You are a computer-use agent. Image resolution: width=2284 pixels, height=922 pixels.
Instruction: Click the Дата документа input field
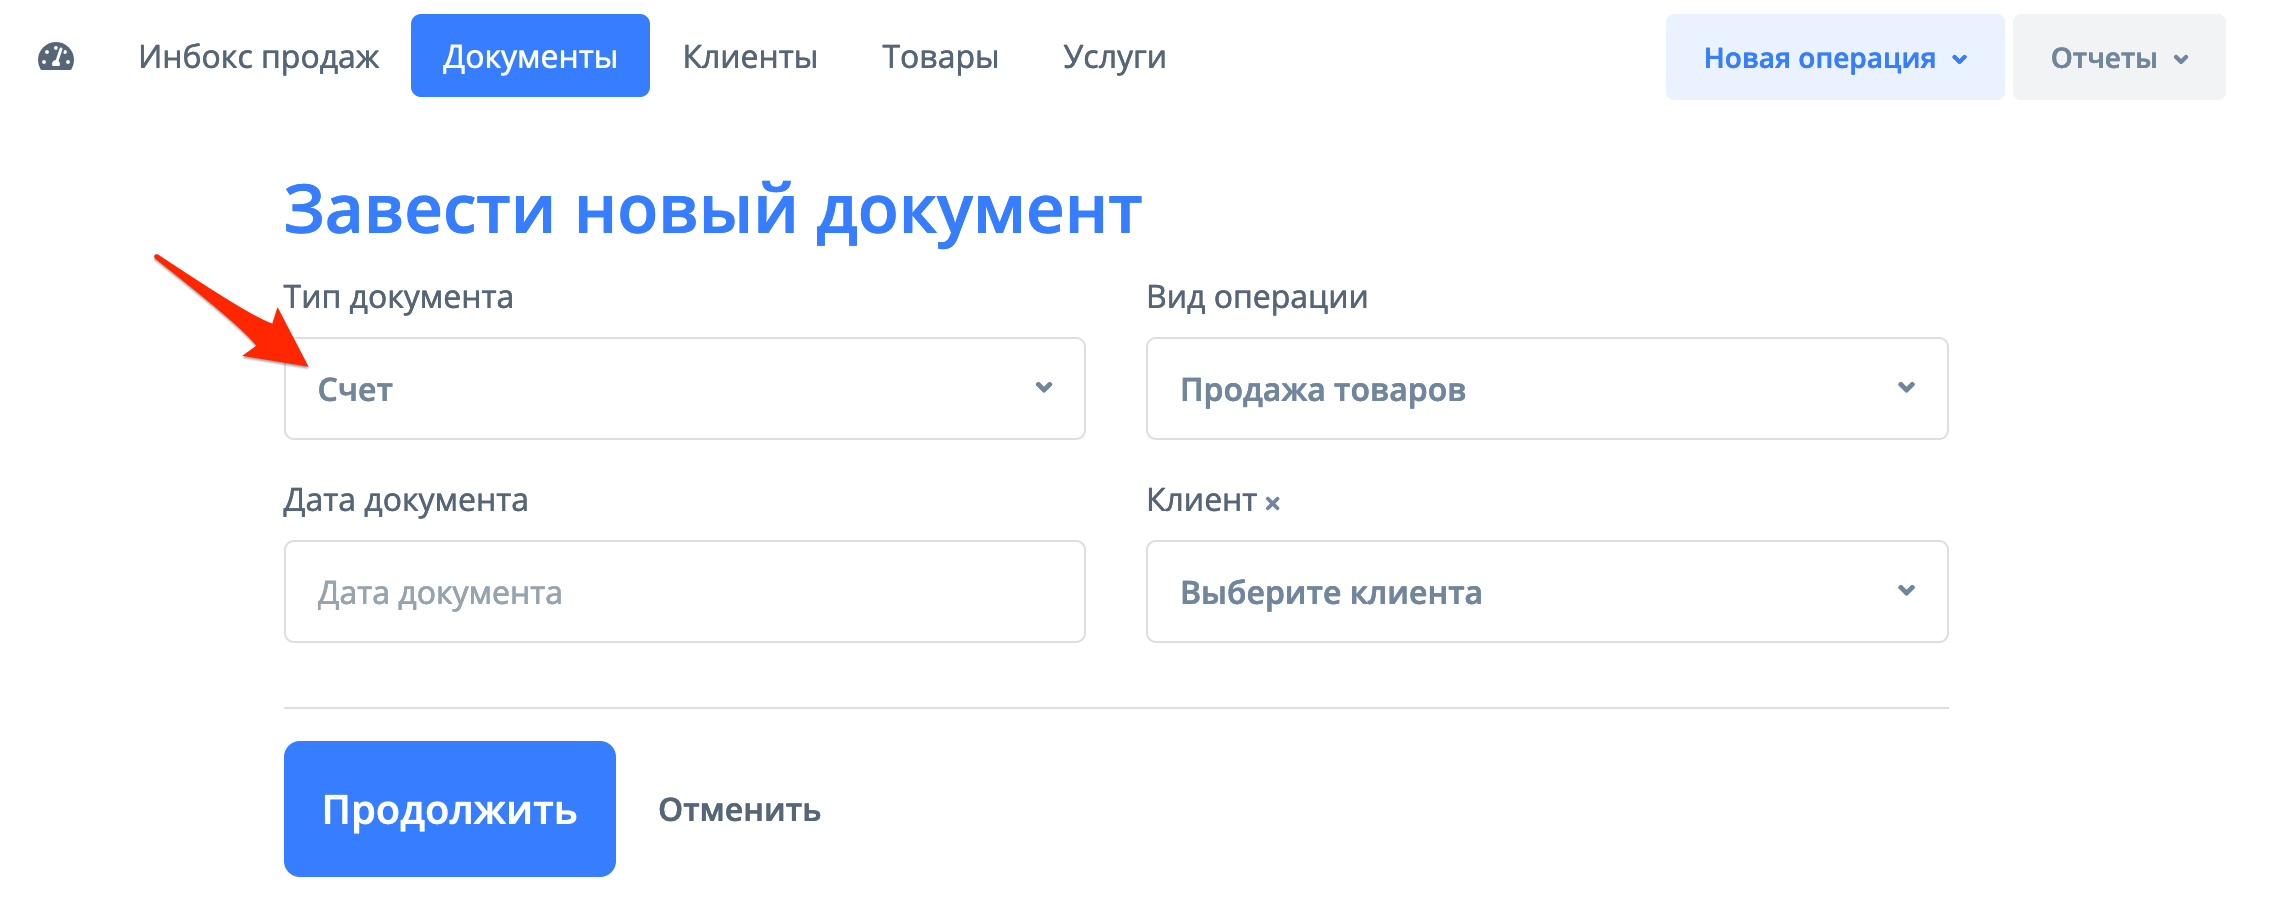(684, 592)
